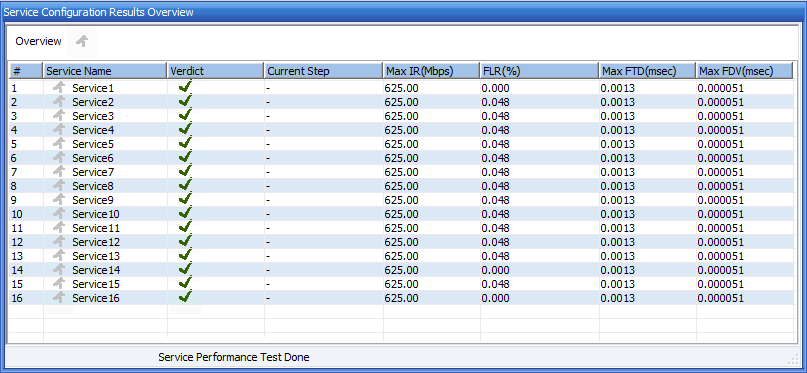Click the Max IR 625.00 in Service11 row
Viewport: 807px width, 373px height.
coord(401,228)
